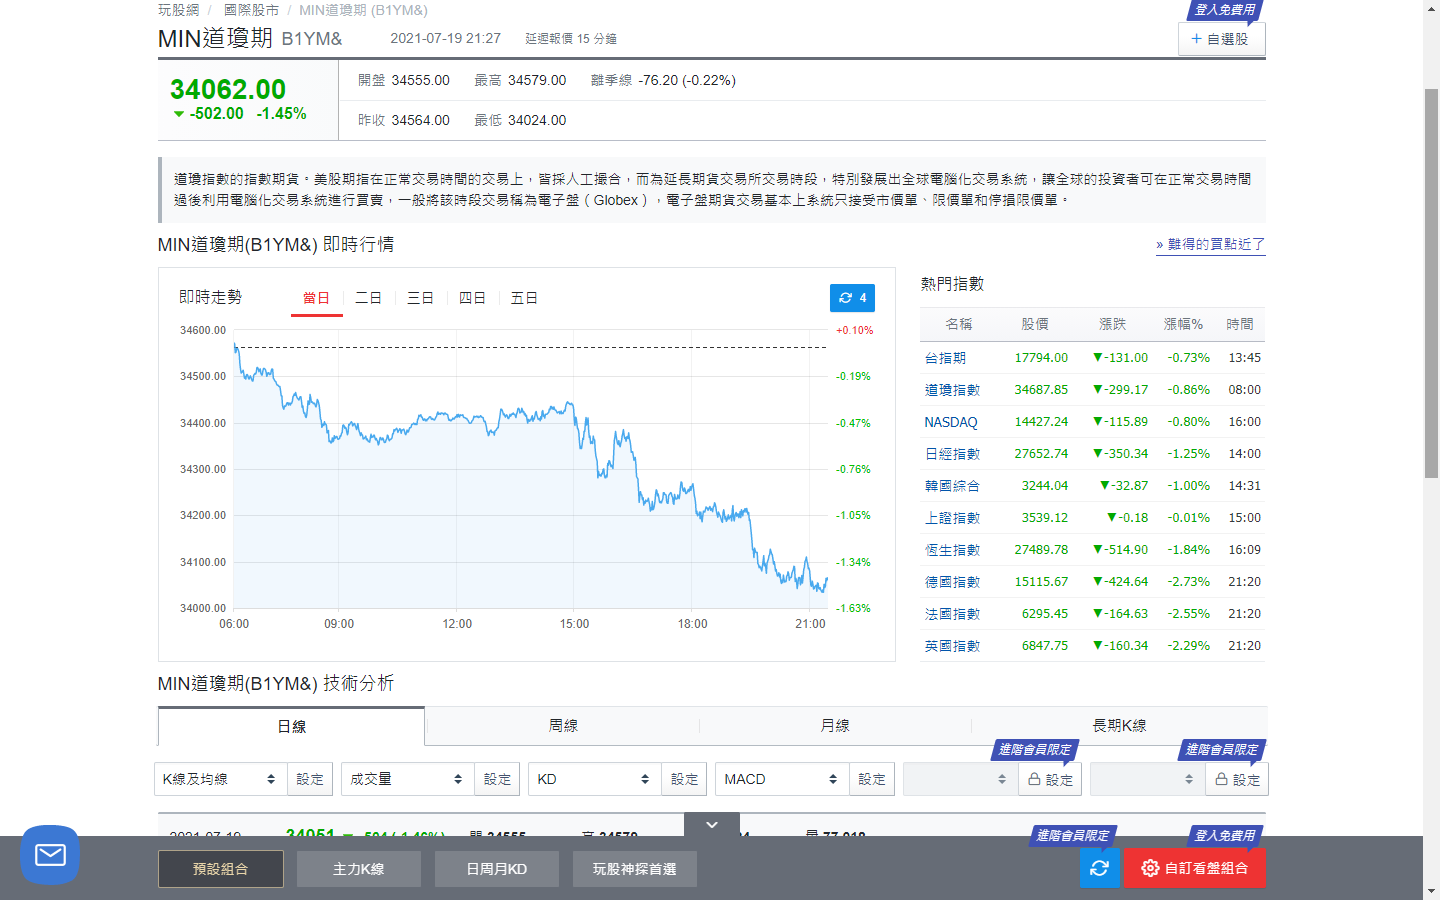Click the 股價 column header
Viewport: 1440px width, 900px height.
pyautogui.click(x=1035, y=324)
